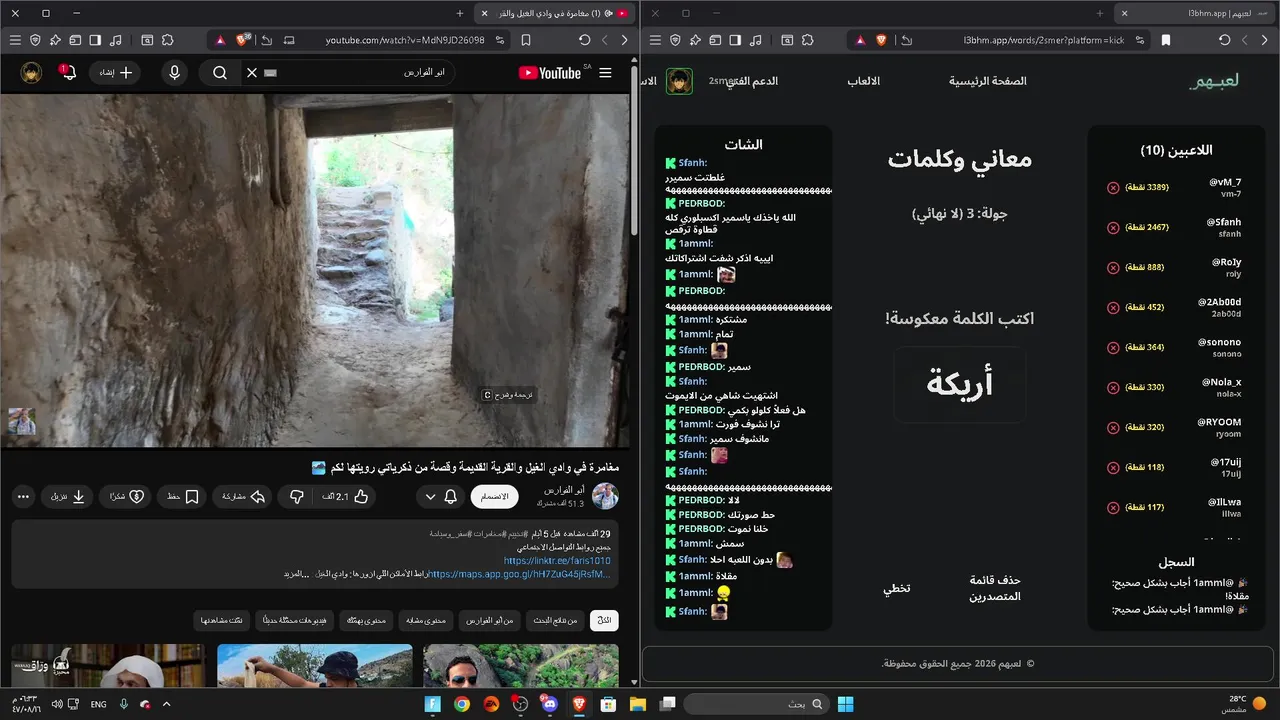Remove player @RYOOM with X icon
The width and height of the screenshot is (1280, 720).
click(1113, 427)
